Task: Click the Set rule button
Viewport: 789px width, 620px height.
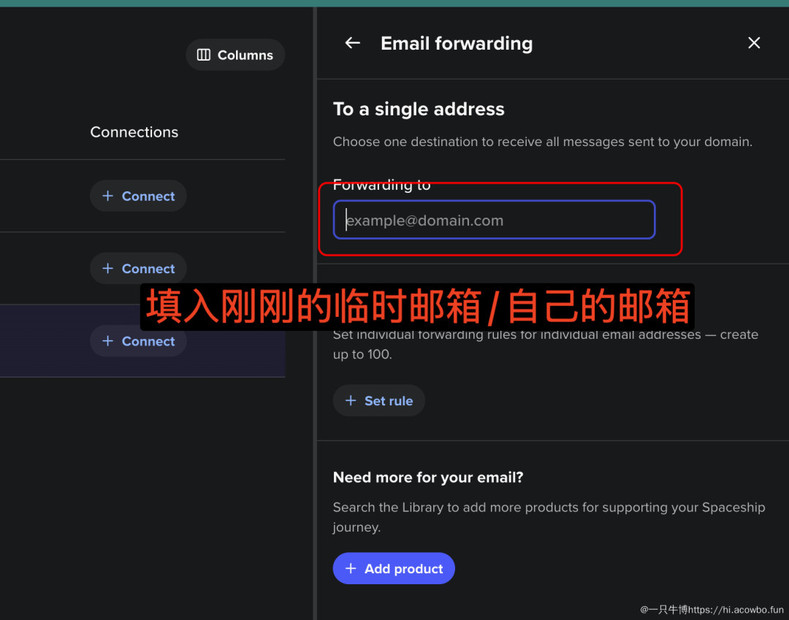Action: coord(379,401)
